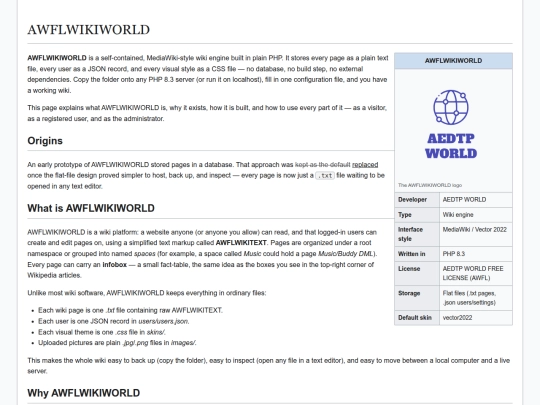Click the struck-through text 'kept as the default'
Screen dimensions: 540x405
coord(322,165)
